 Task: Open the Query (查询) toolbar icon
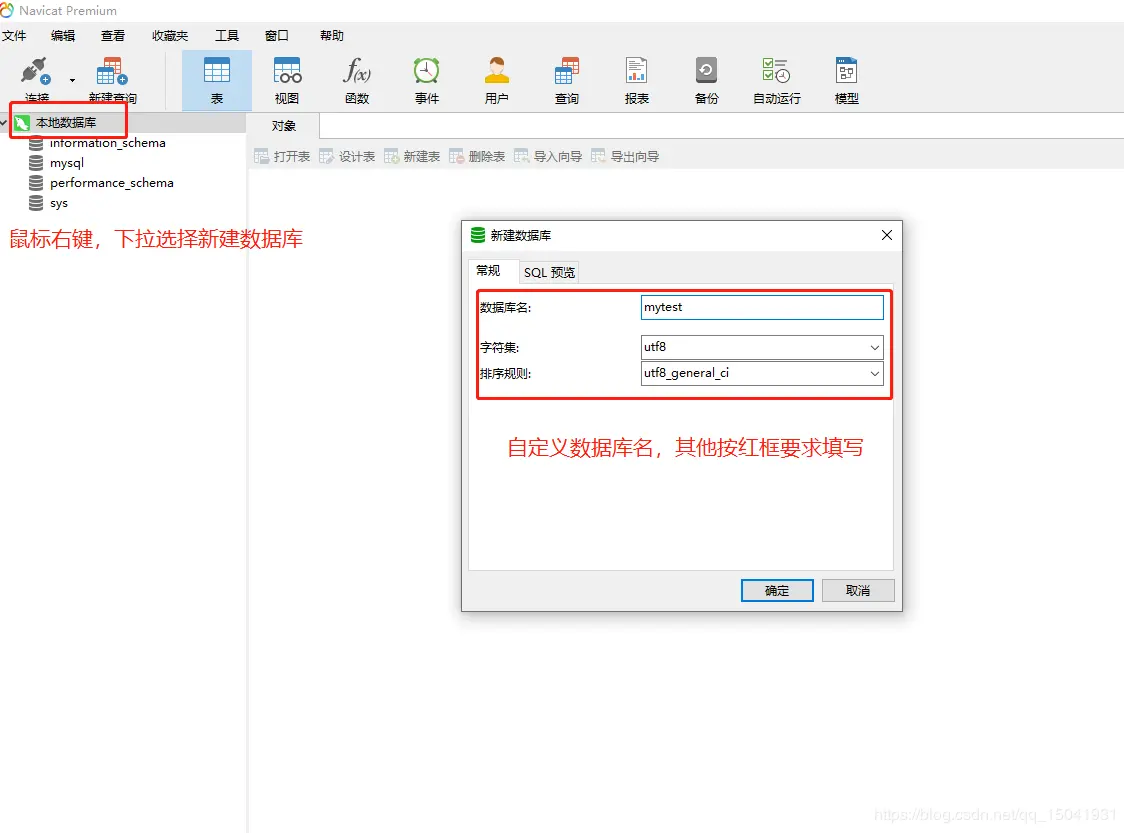[566, 80]
